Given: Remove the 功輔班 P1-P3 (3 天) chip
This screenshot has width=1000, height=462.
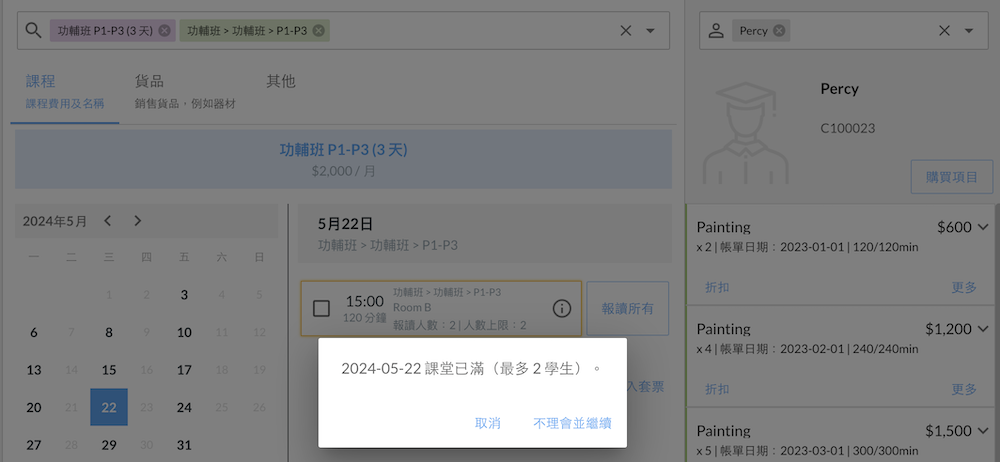Looking at the screenshot, I should (165, 30).
